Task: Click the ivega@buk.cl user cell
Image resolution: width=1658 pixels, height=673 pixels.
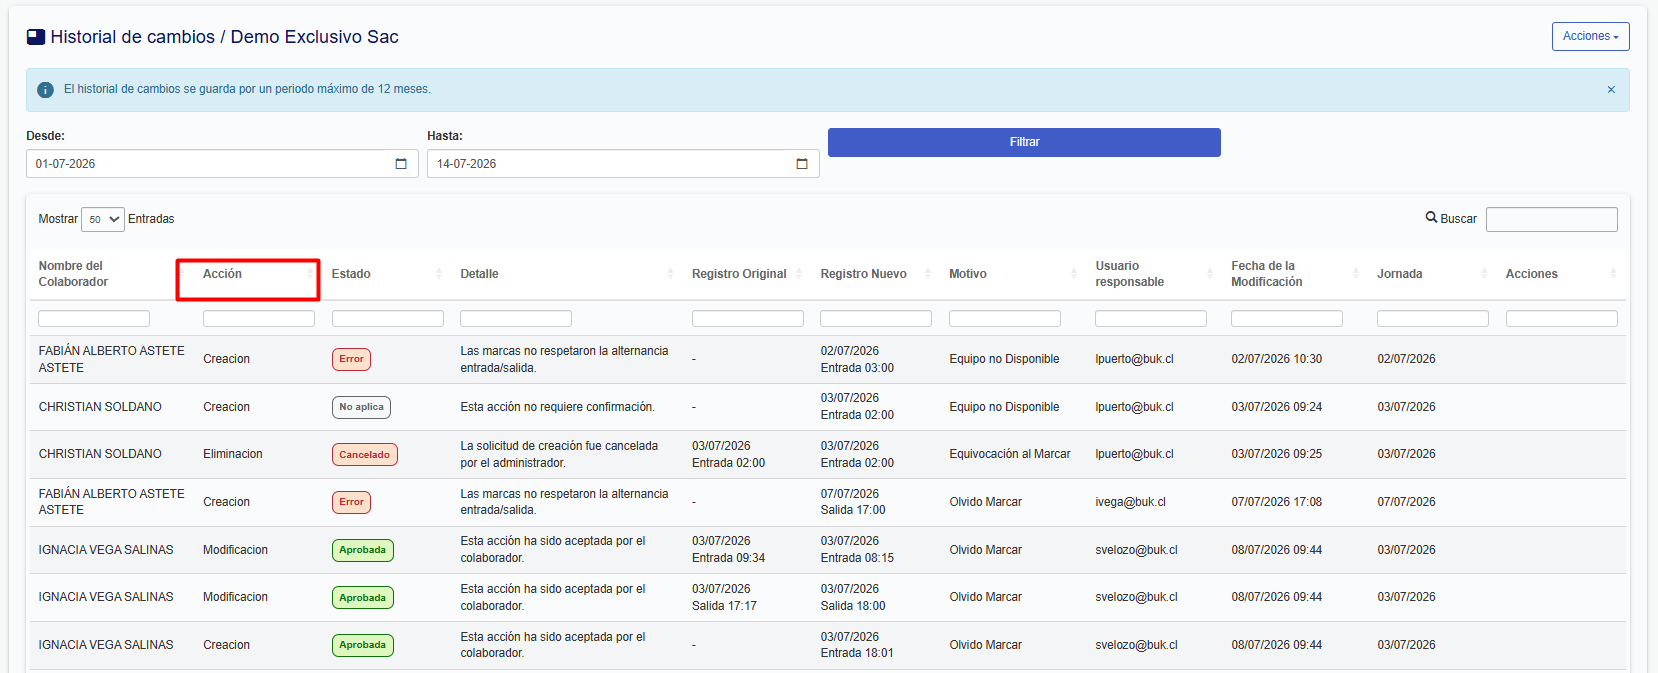Action: click(x=1130, y=502)
